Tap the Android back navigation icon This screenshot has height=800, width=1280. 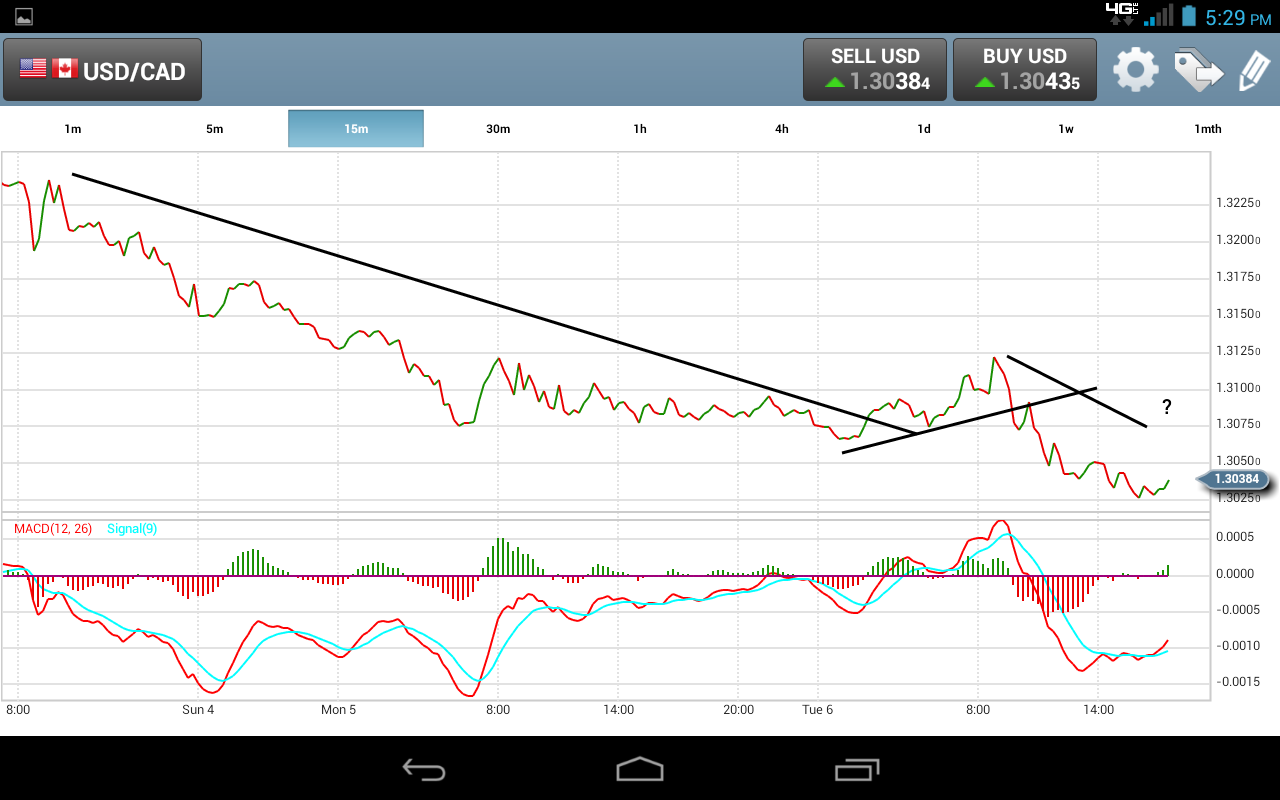click(423, 769)
